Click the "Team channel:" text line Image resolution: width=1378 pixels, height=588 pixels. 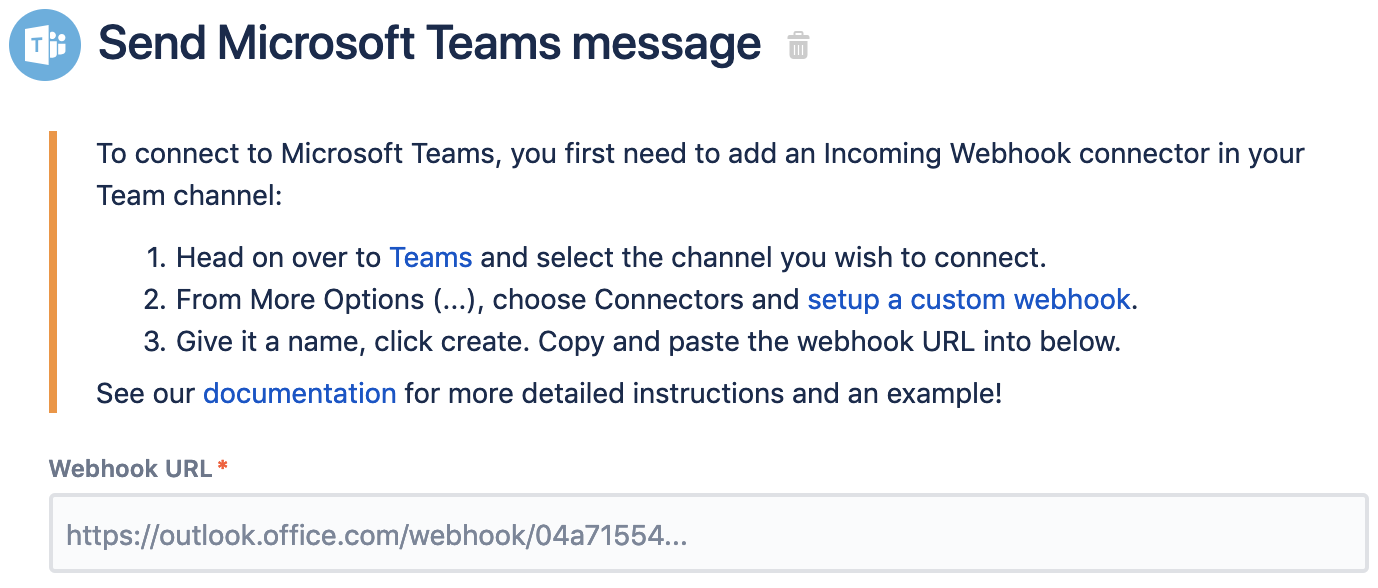(190, 195)
